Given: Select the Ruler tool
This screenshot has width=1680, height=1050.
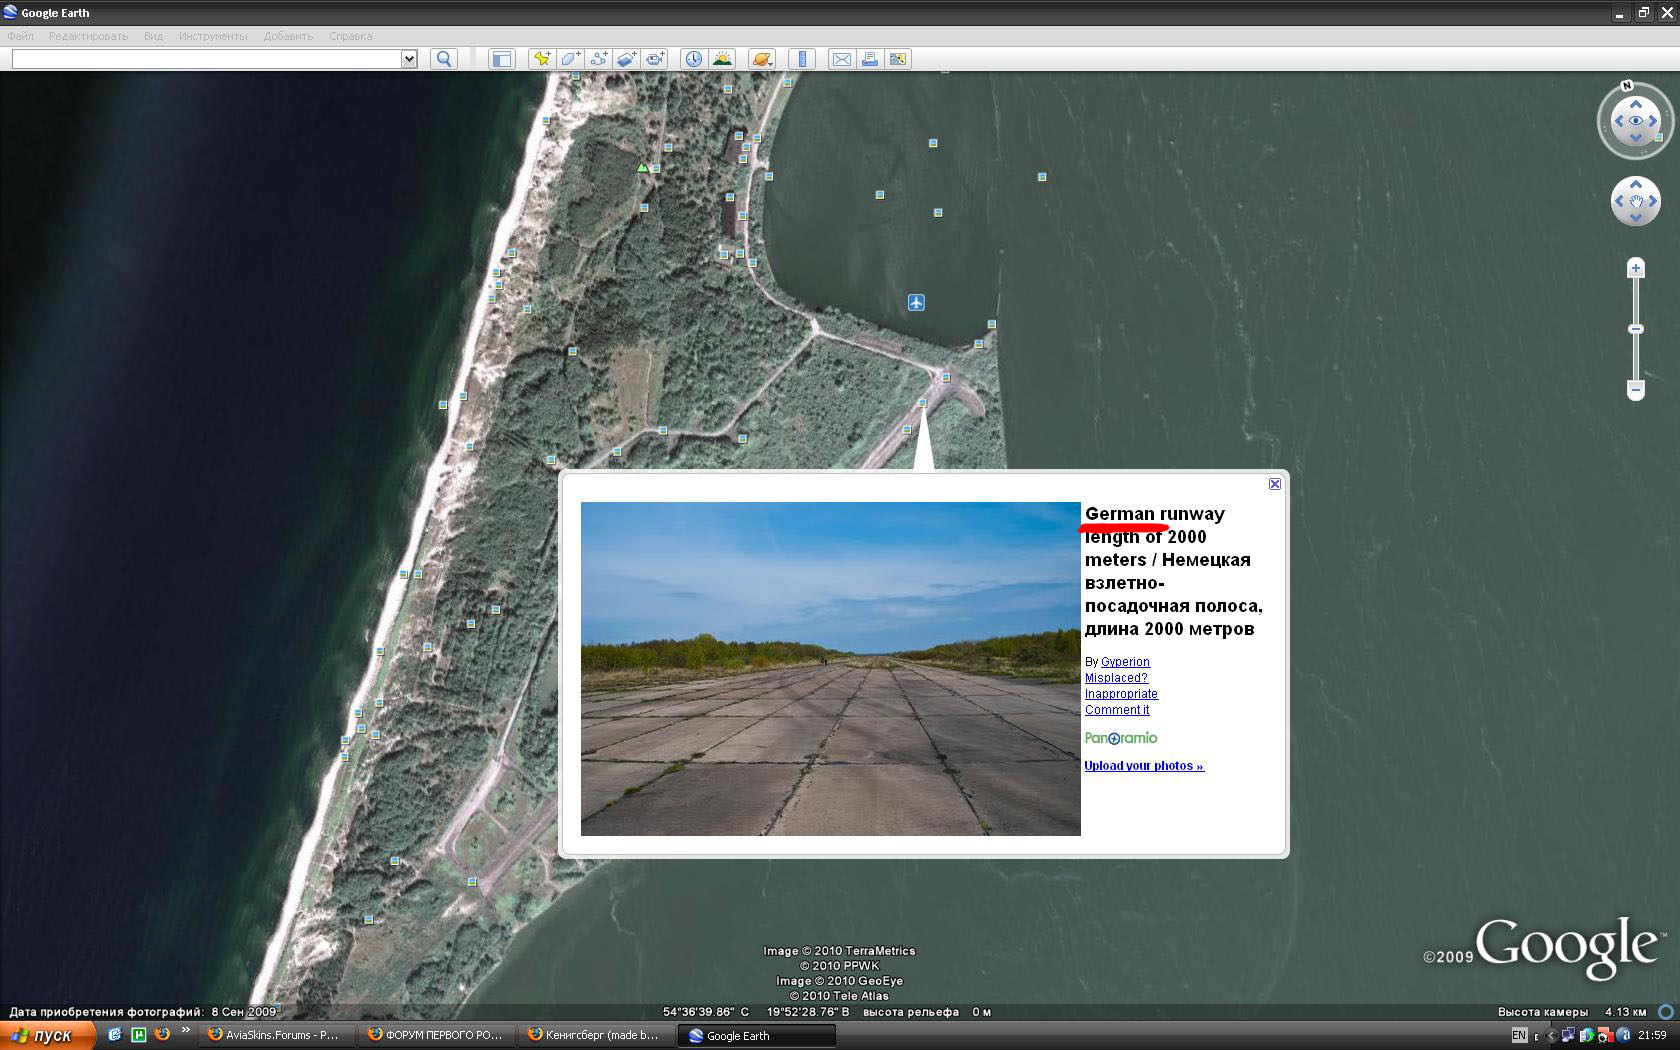Looking at the screenshot, I should (802, 59).
